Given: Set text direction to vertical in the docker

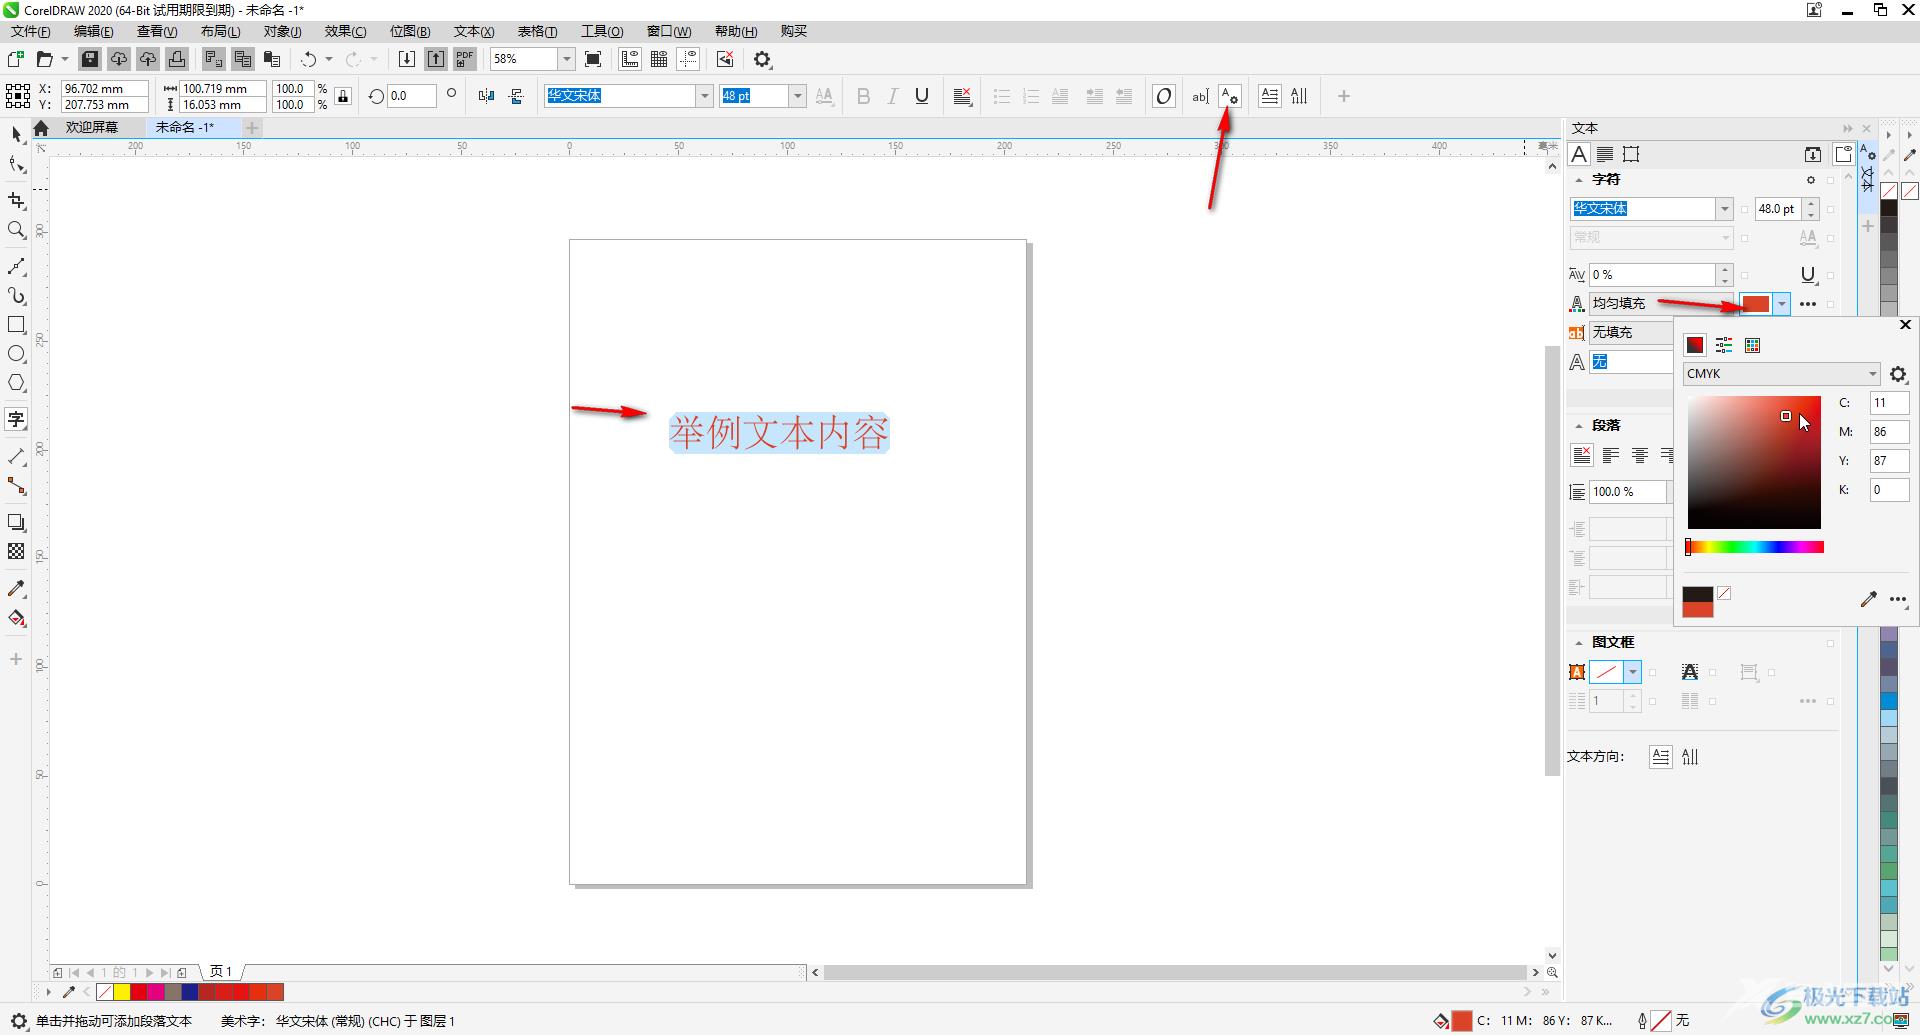Looking at the screenshot, I should (1690, 757).
